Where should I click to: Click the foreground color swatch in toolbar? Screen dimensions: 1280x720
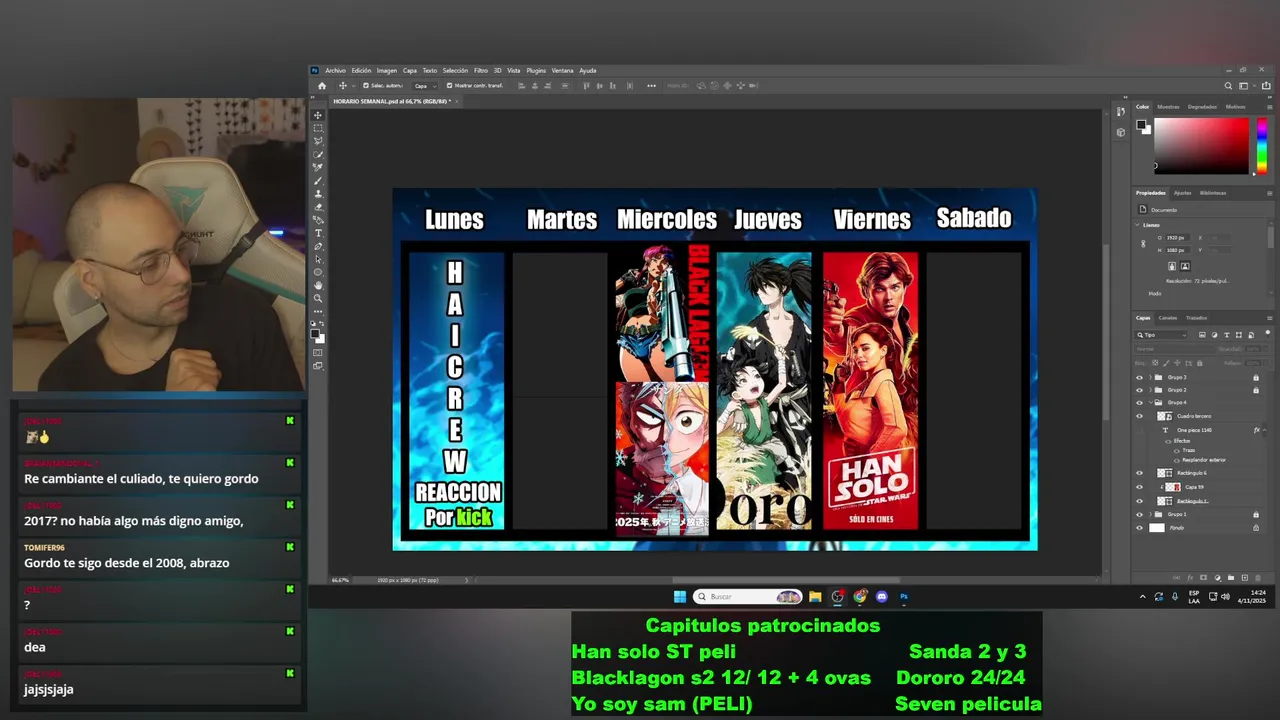(315, 333)
